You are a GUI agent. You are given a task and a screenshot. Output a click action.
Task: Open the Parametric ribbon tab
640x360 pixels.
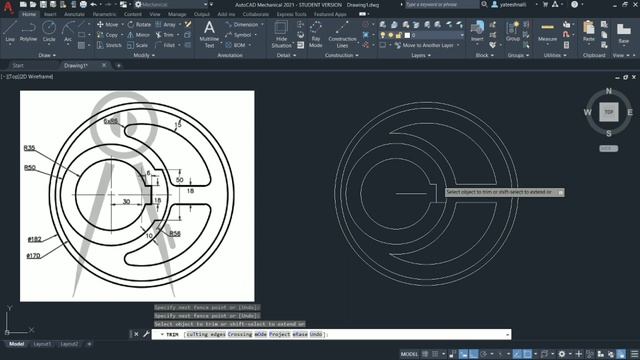[104, 14]
